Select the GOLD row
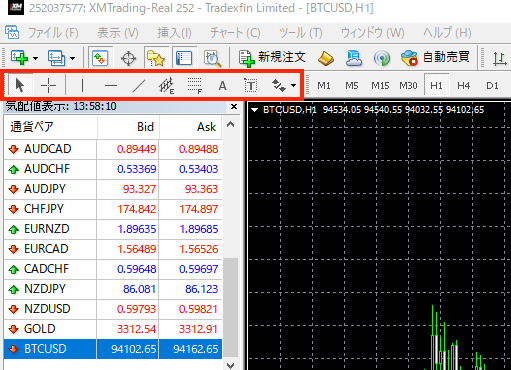 113,329
